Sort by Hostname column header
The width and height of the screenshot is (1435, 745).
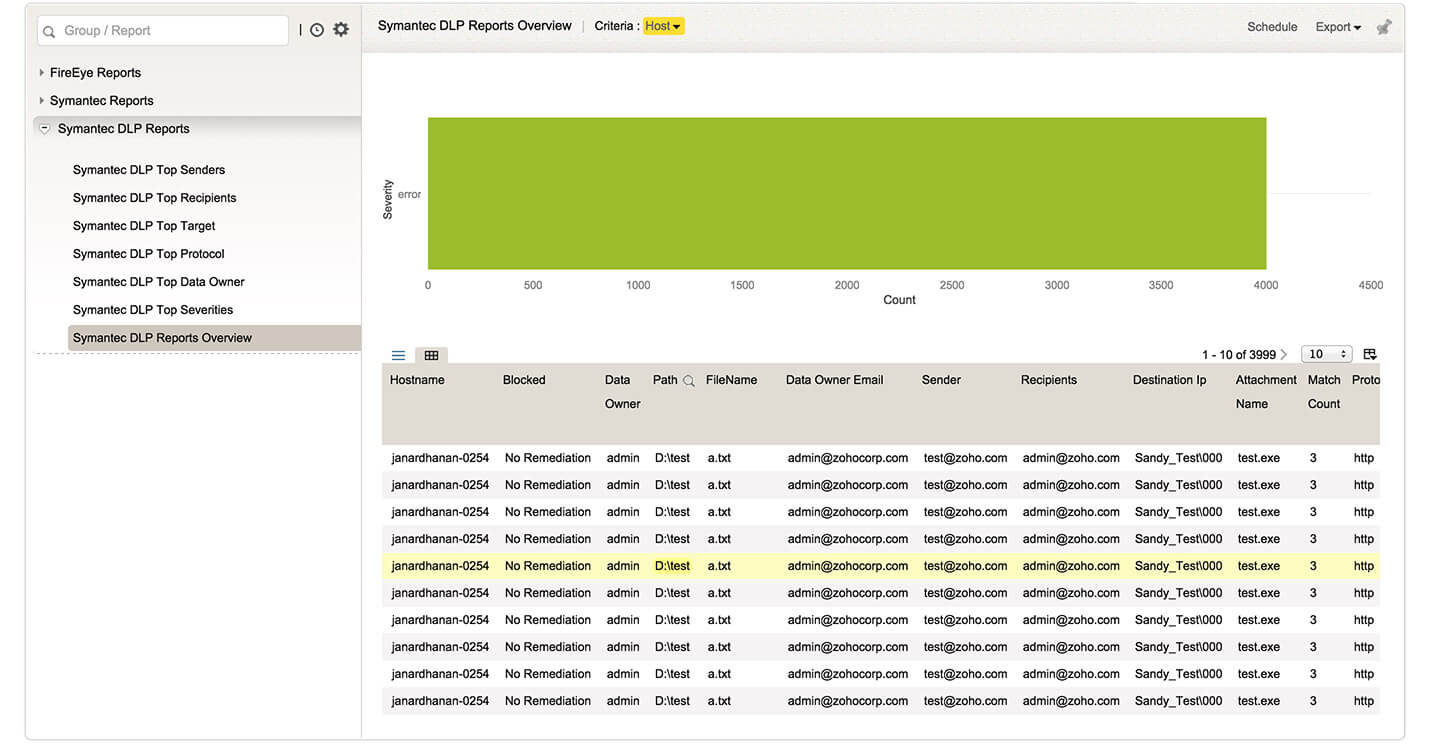click(x=417, y=380)
